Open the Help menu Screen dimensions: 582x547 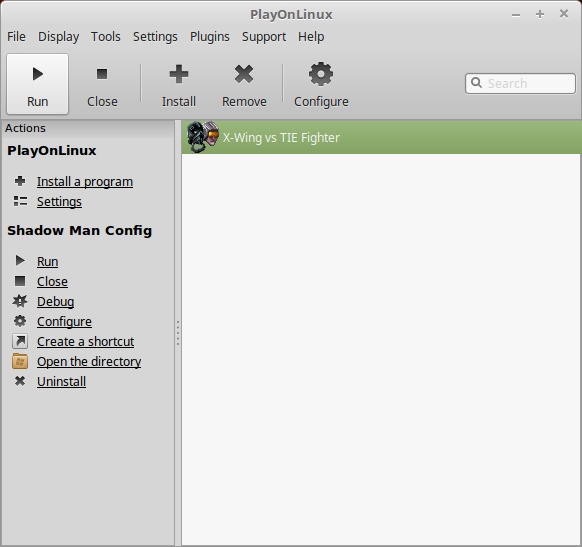pyautogui.click(x=311, y=37)
